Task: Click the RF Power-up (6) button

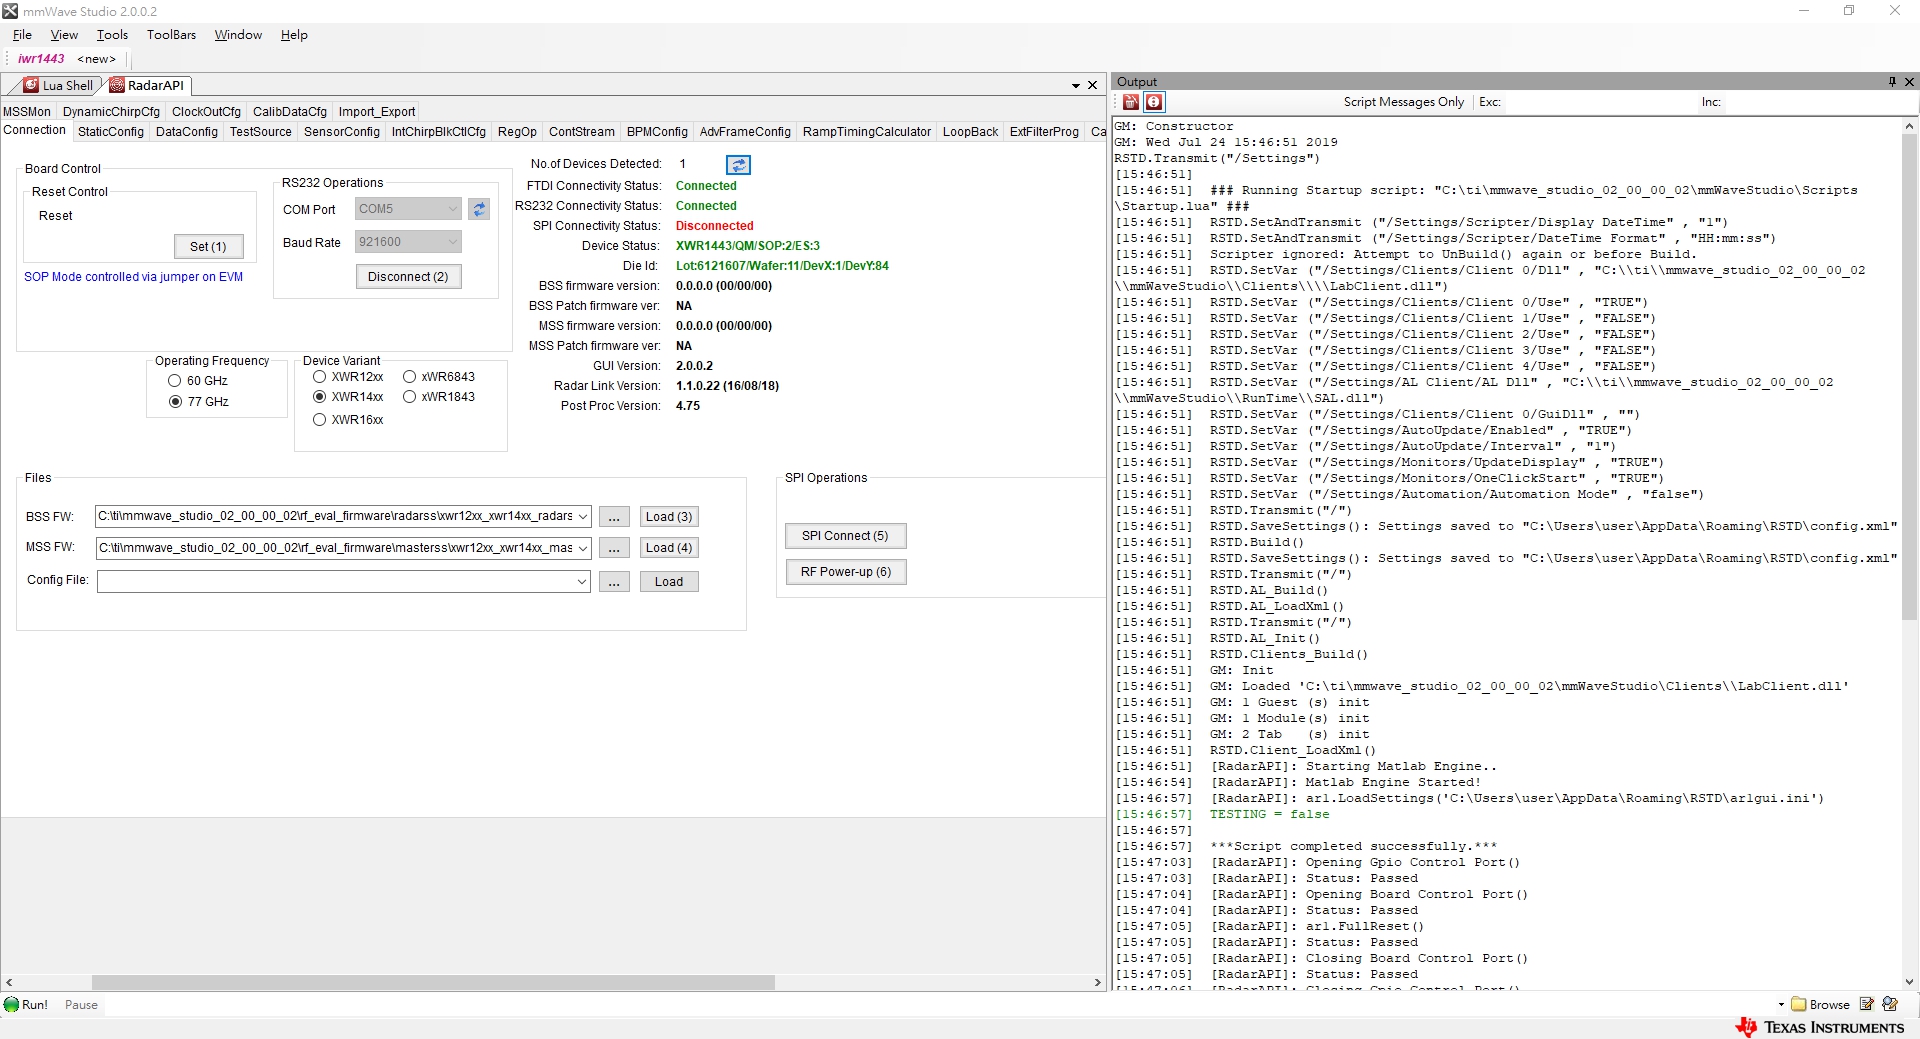Action: [845, 571]
